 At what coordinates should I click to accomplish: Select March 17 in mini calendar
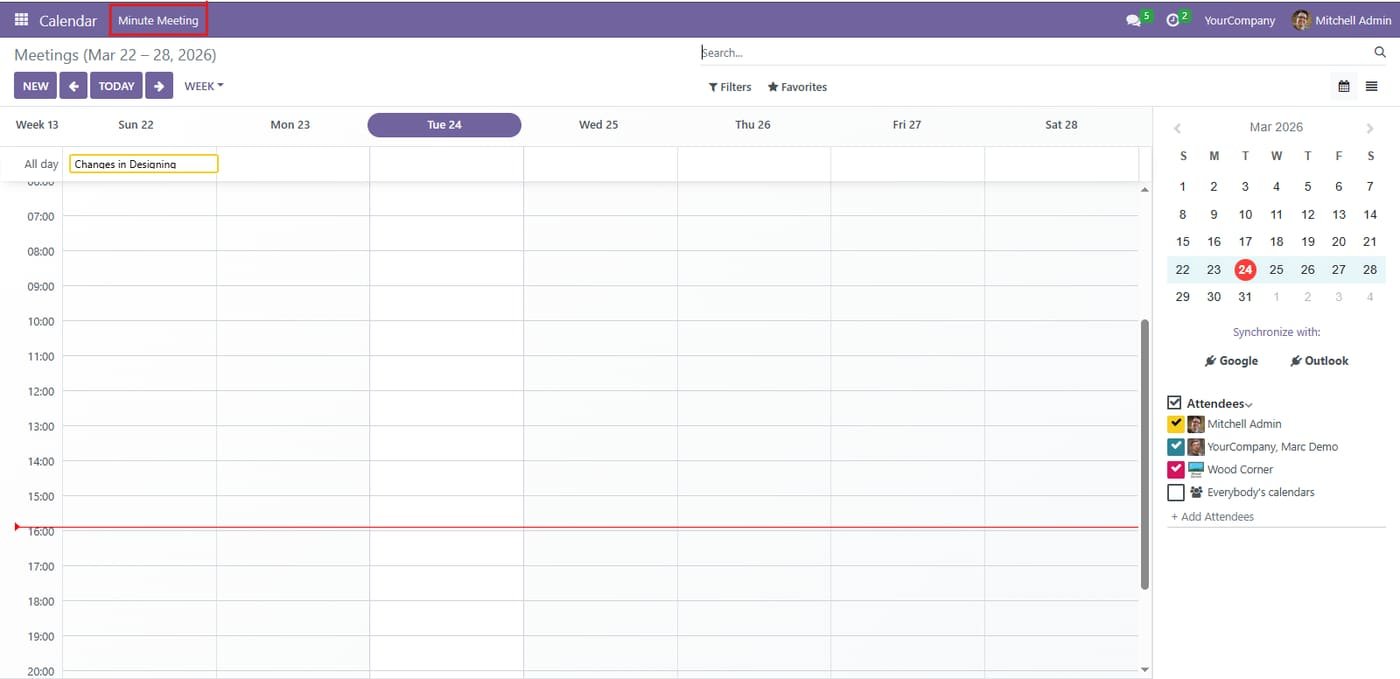1245,241
